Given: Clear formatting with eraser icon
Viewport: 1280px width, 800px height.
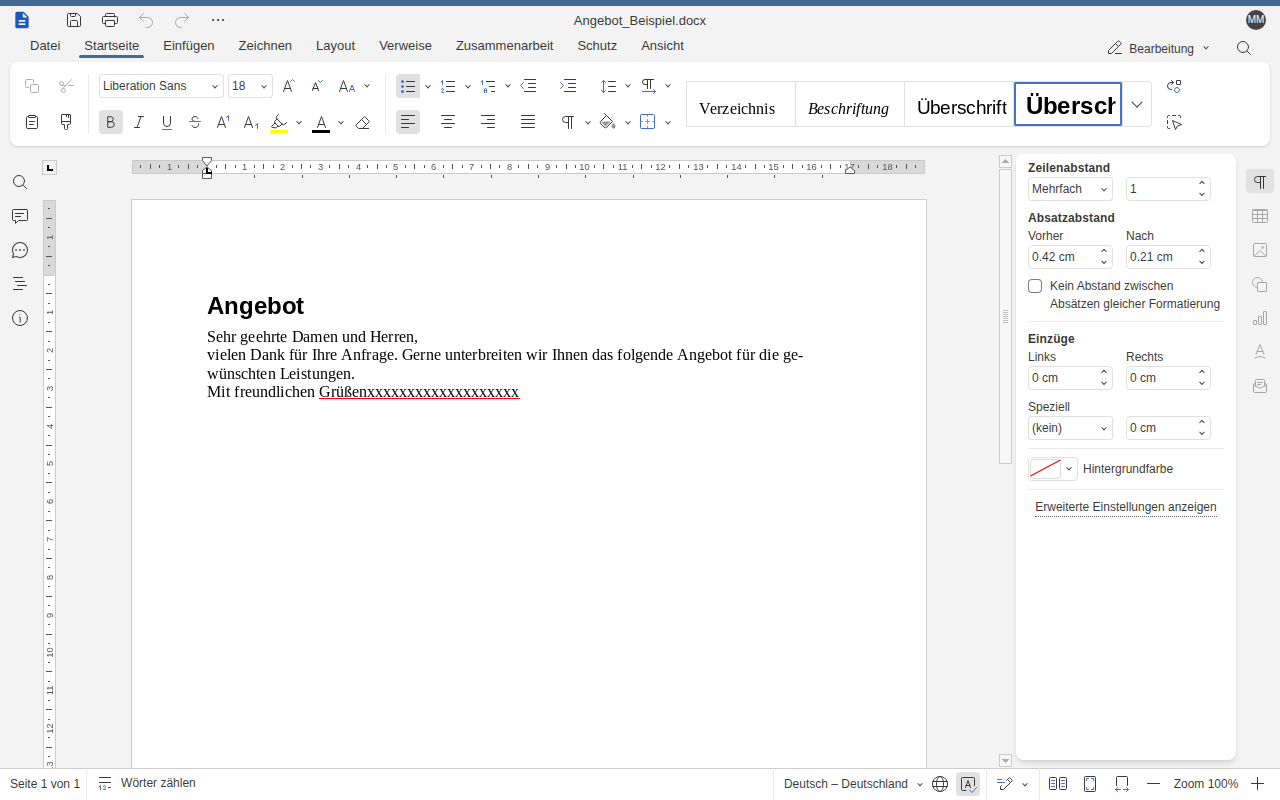Looking at the screenshot, I should coord(363,122).
